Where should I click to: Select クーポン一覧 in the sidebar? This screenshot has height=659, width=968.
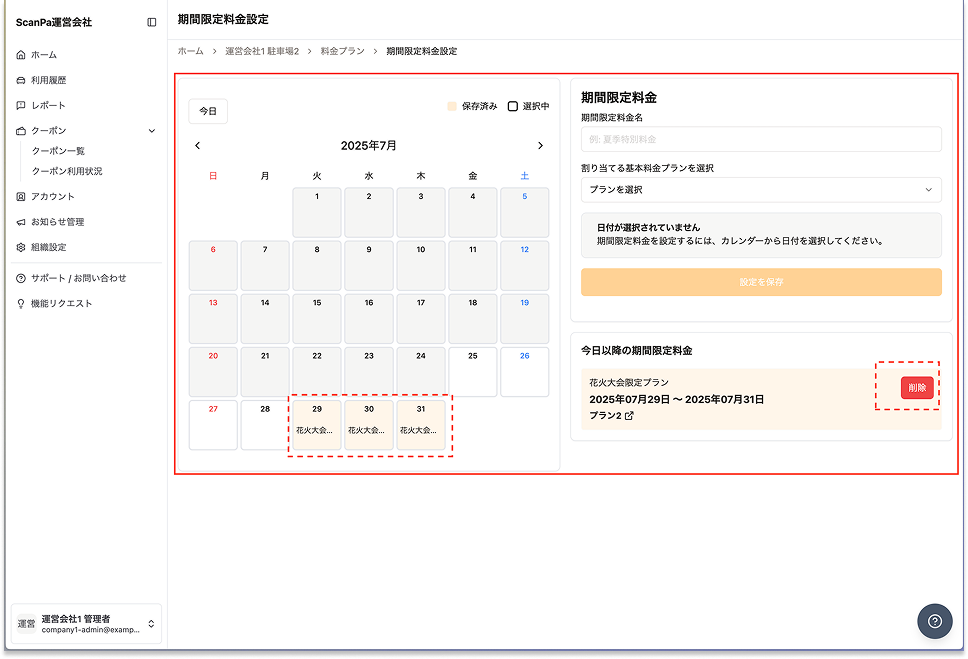click(x=58, y=151)
